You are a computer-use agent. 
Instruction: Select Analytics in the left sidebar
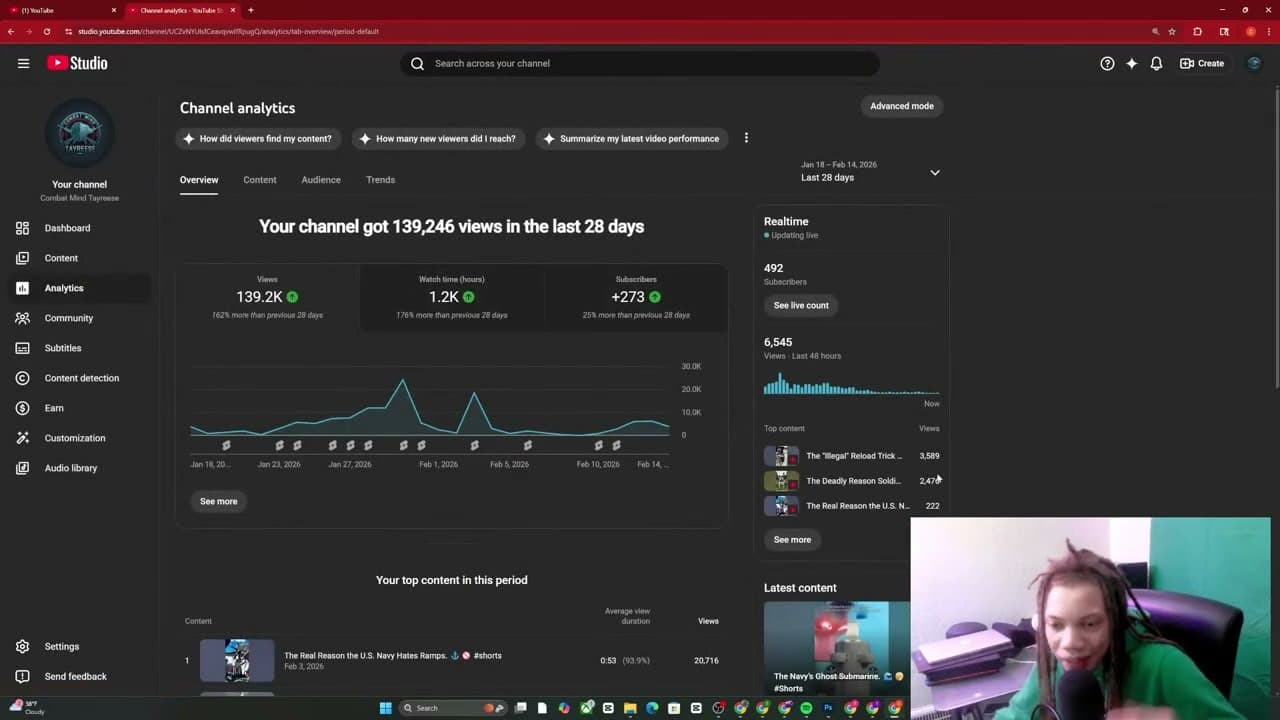coord(80,288)
